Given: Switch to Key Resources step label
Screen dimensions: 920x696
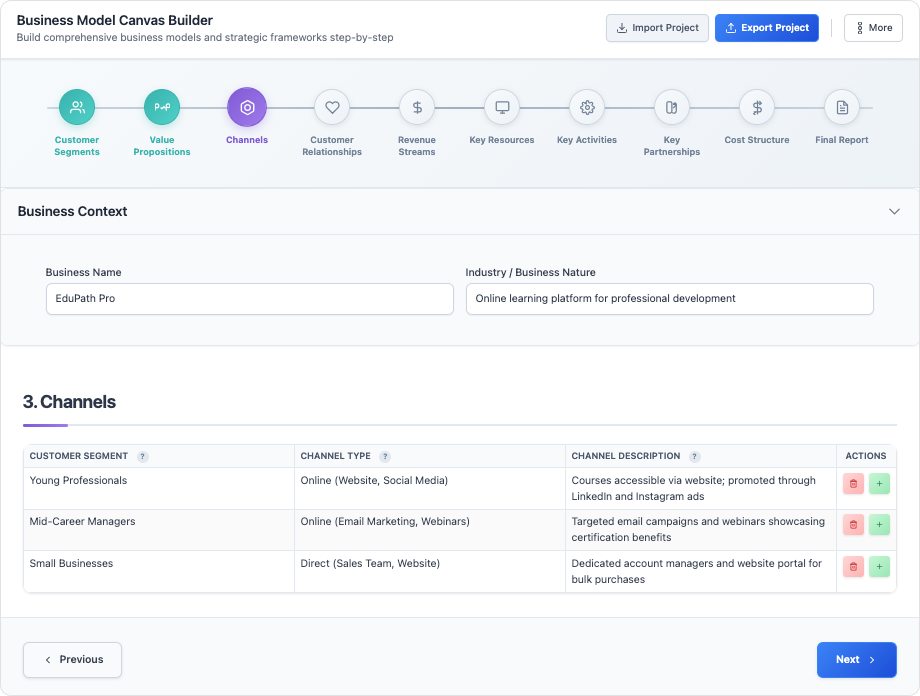Looking at the screenshot, I should (502, 140).
